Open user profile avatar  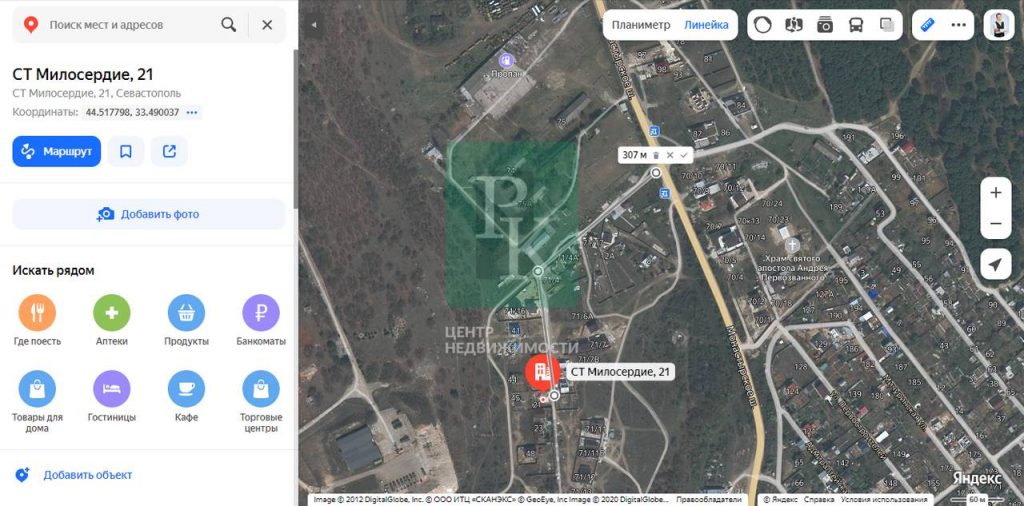coord(999,25)
